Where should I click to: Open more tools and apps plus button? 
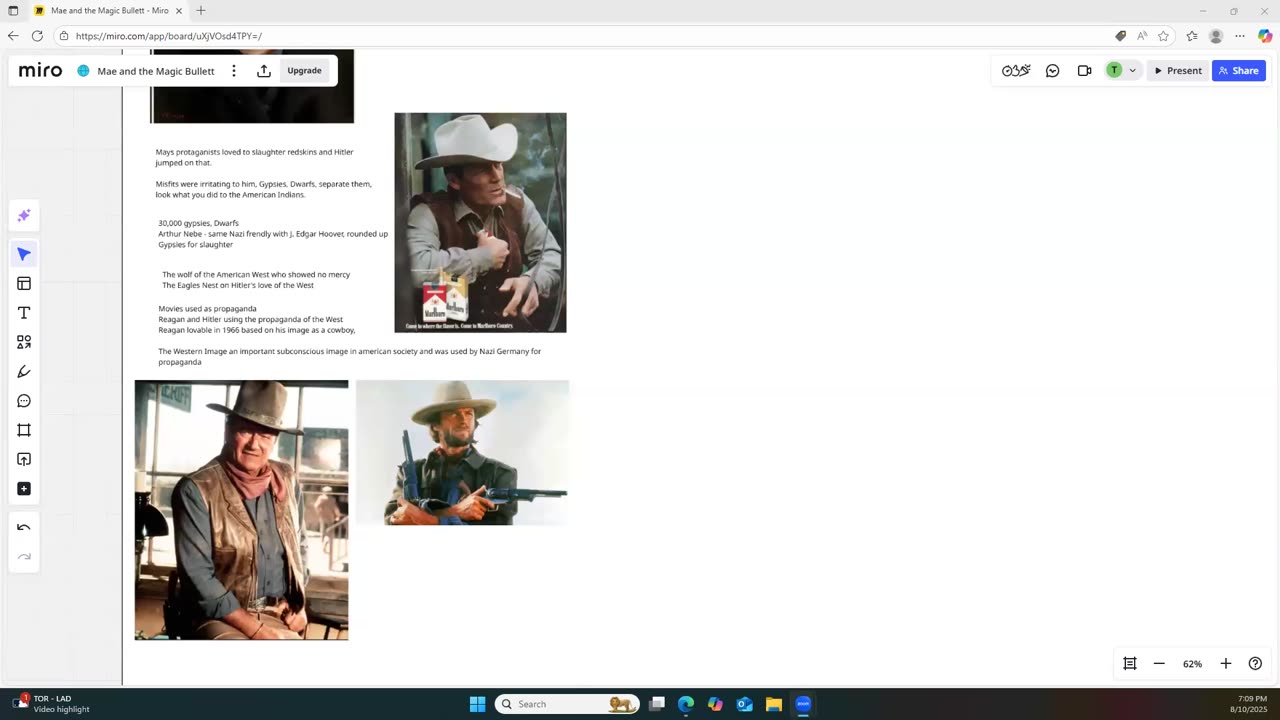pos(24,489)
